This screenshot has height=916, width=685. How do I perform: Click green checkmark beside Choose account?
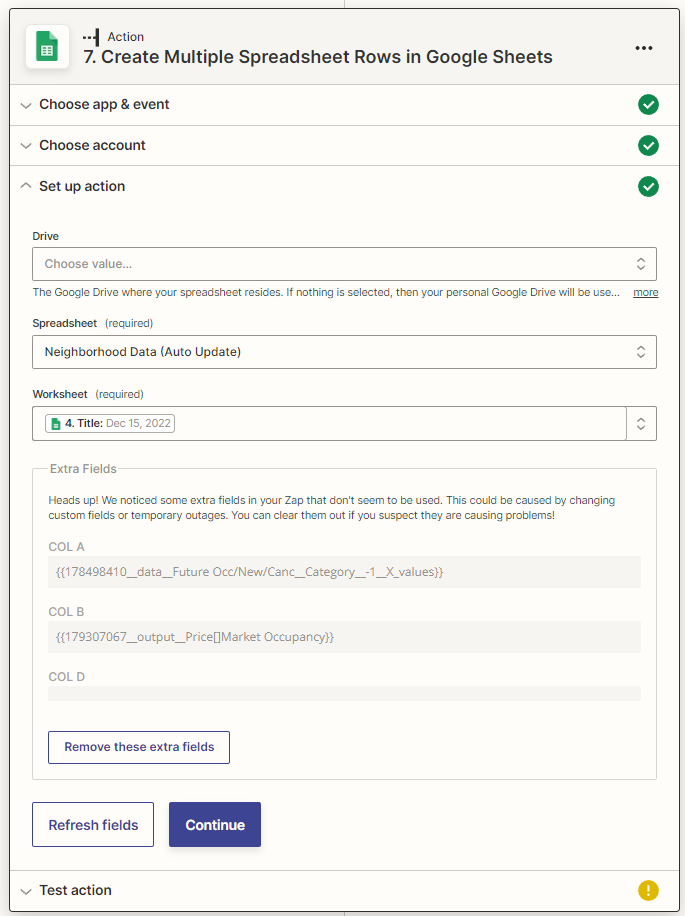coord(648,145)
